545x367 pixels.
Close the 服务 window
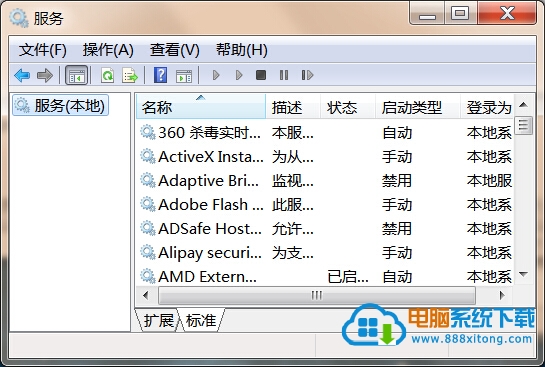pyautogui.click(x=507, y=13)
